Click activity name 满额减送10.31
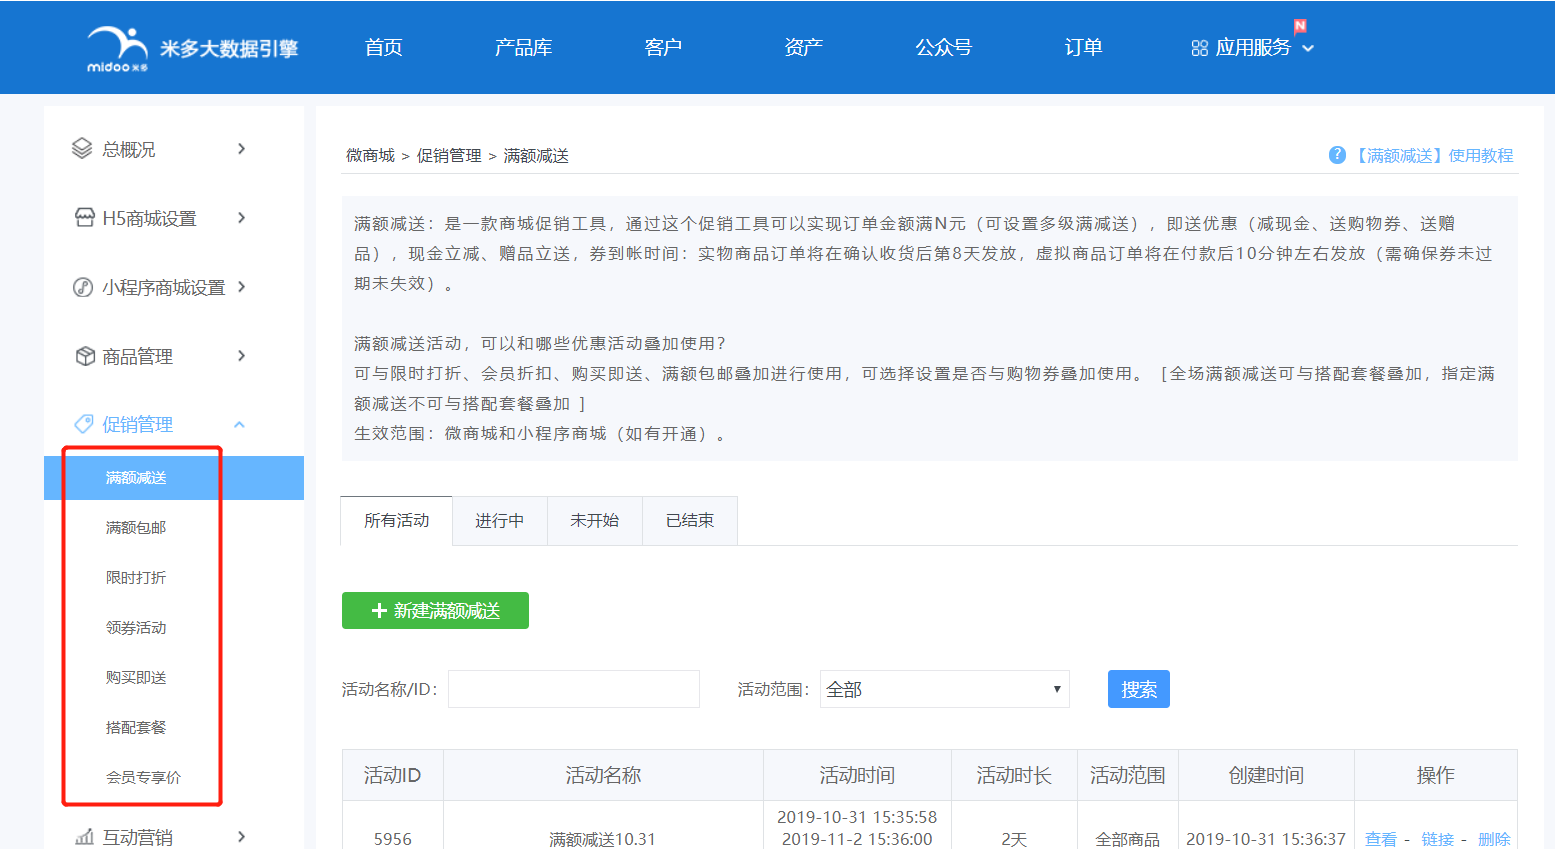The image size is (1555, 849). pyautogui.click(x=602, y=839)
